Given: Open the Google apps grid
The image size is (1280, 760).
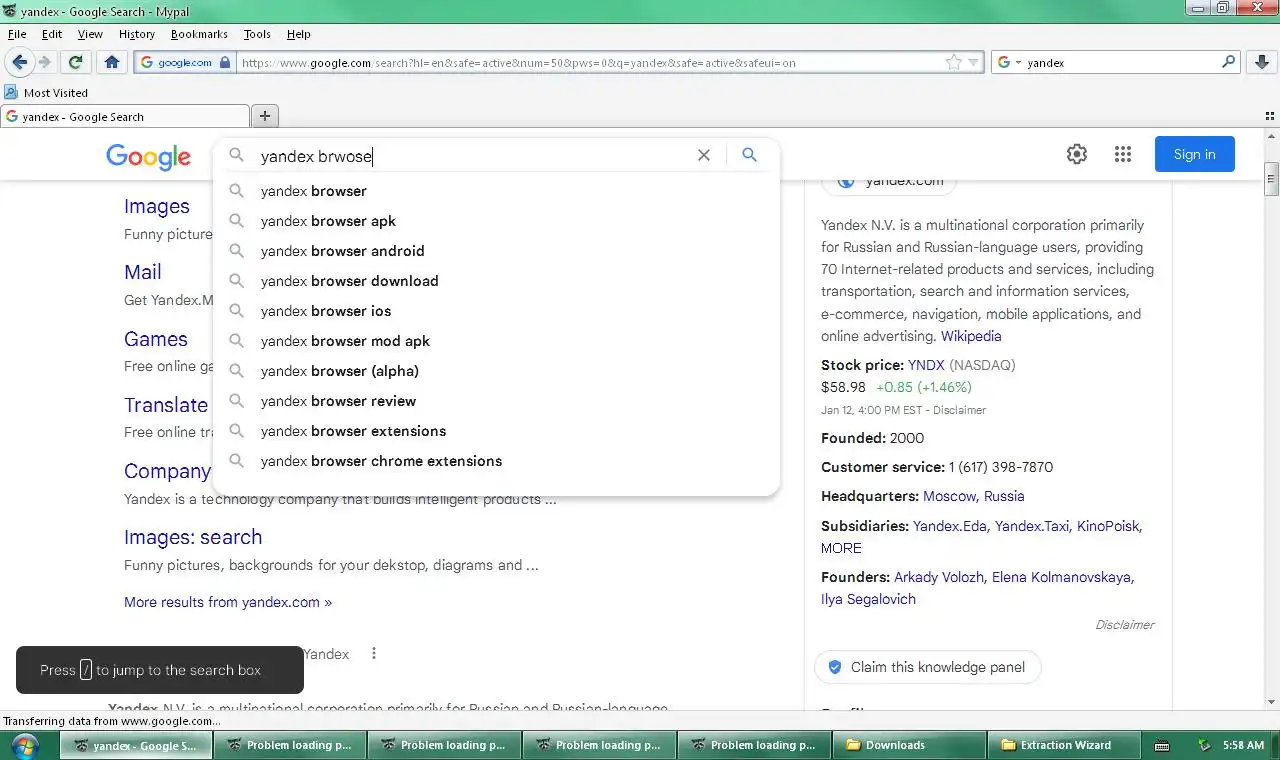Looking at the screenshot, I should pos(1123,154).
